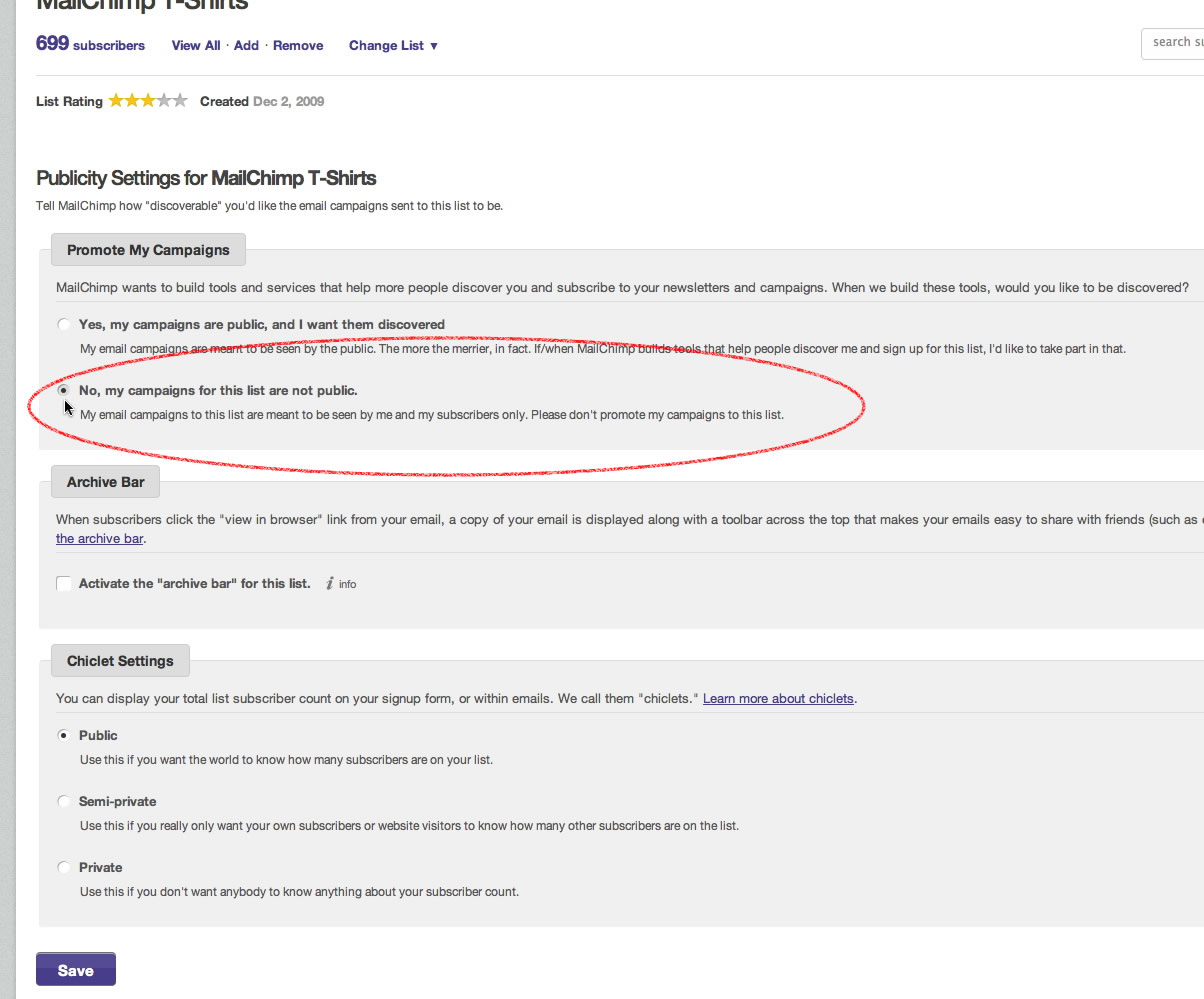Screen dimensions: 1204x999
Task: Click the Archive Bar section header
Action: (105, 482)
